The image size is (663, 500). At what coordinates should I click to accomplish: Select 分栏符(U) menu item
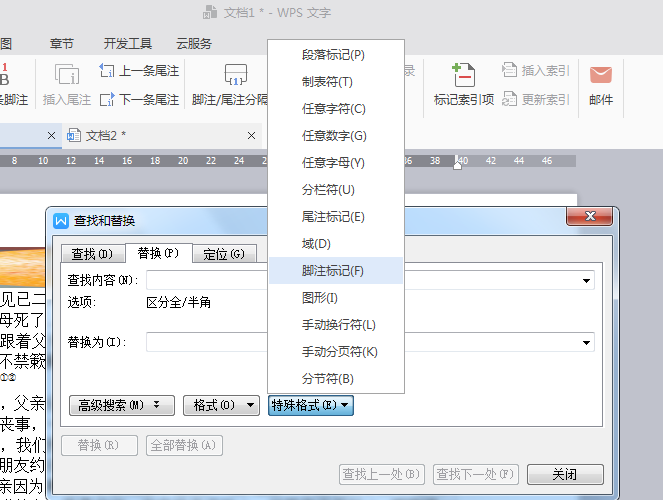(336, 190)
